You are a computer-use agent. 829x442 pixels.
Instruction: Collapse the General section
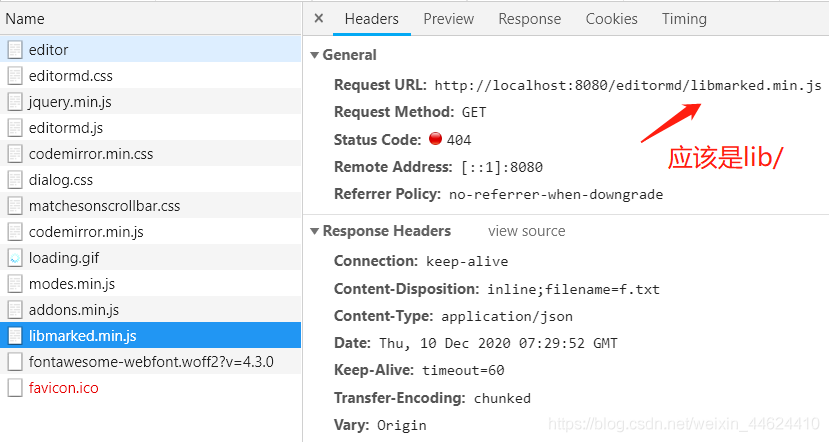pos(314,55)
